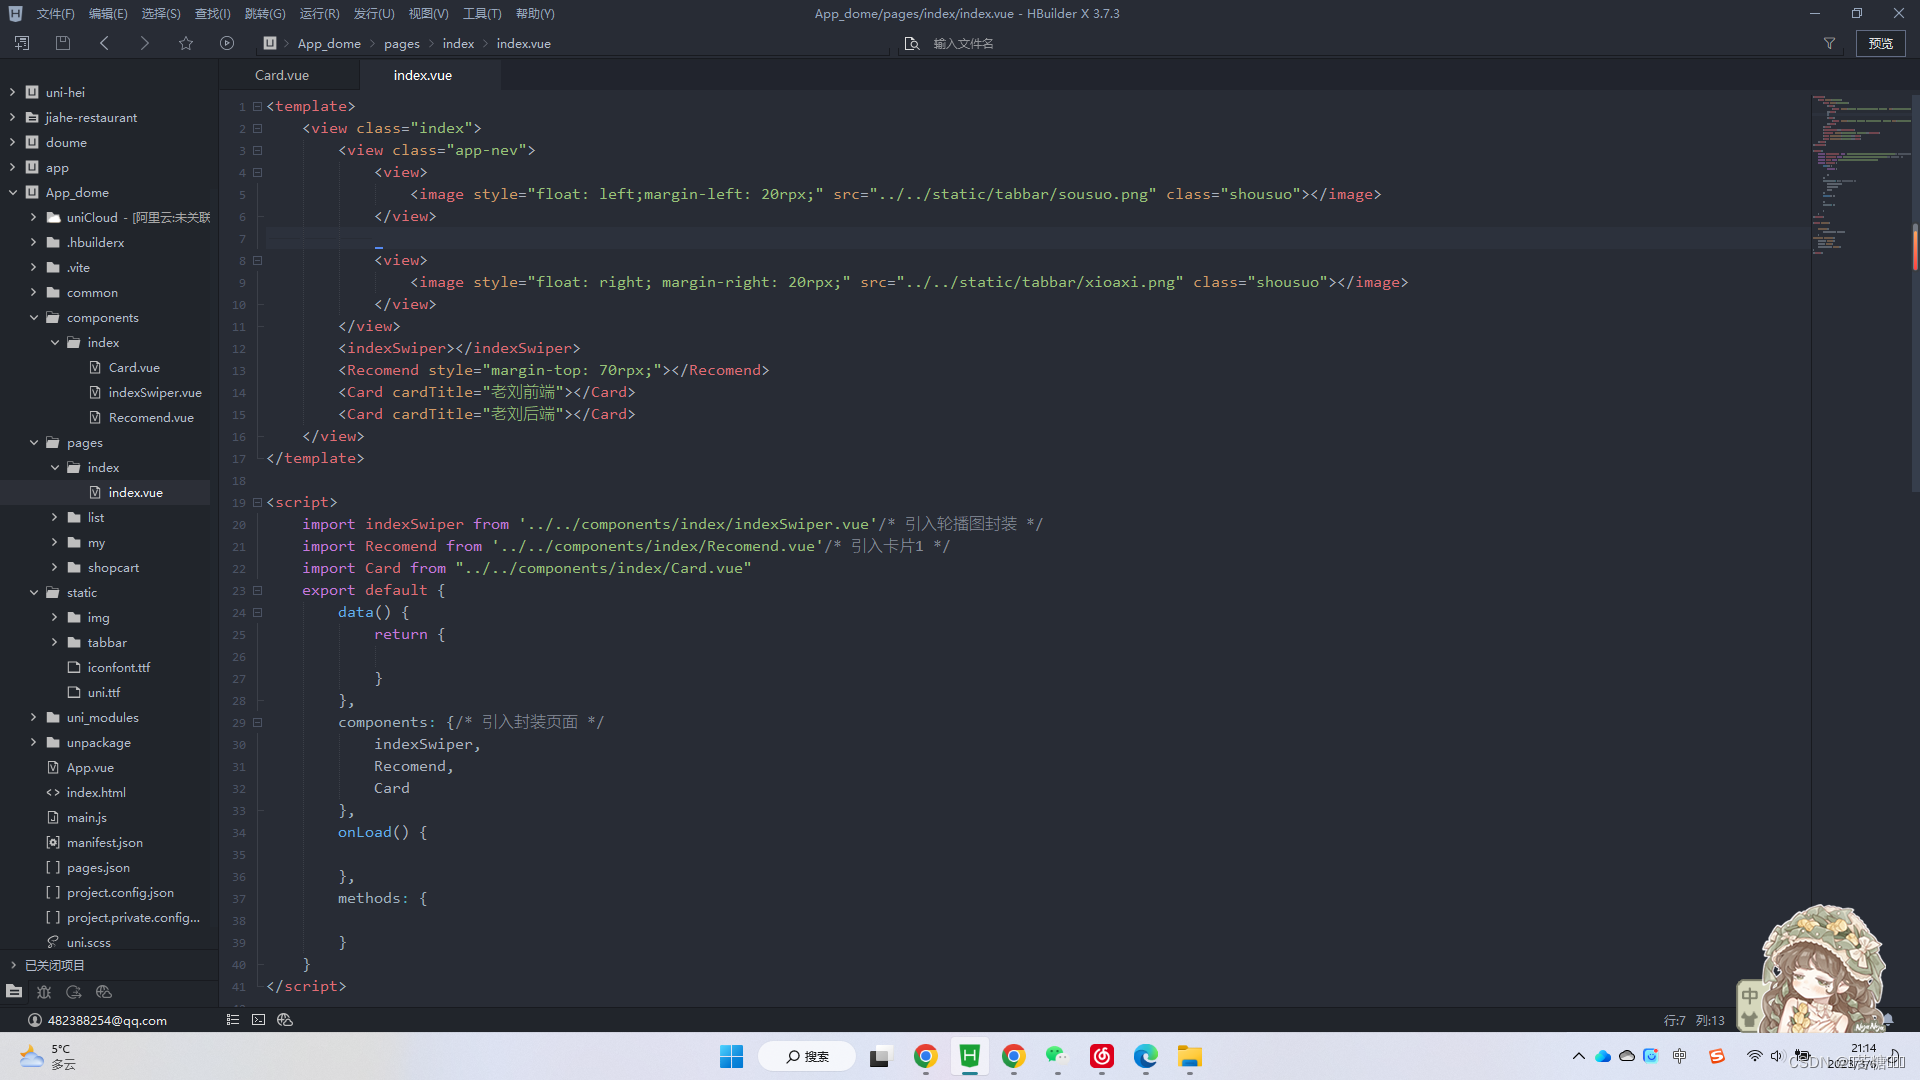Collapse fold marker on line 19 script
This screenshot has width=1920, height=1080.
point(257,502)
